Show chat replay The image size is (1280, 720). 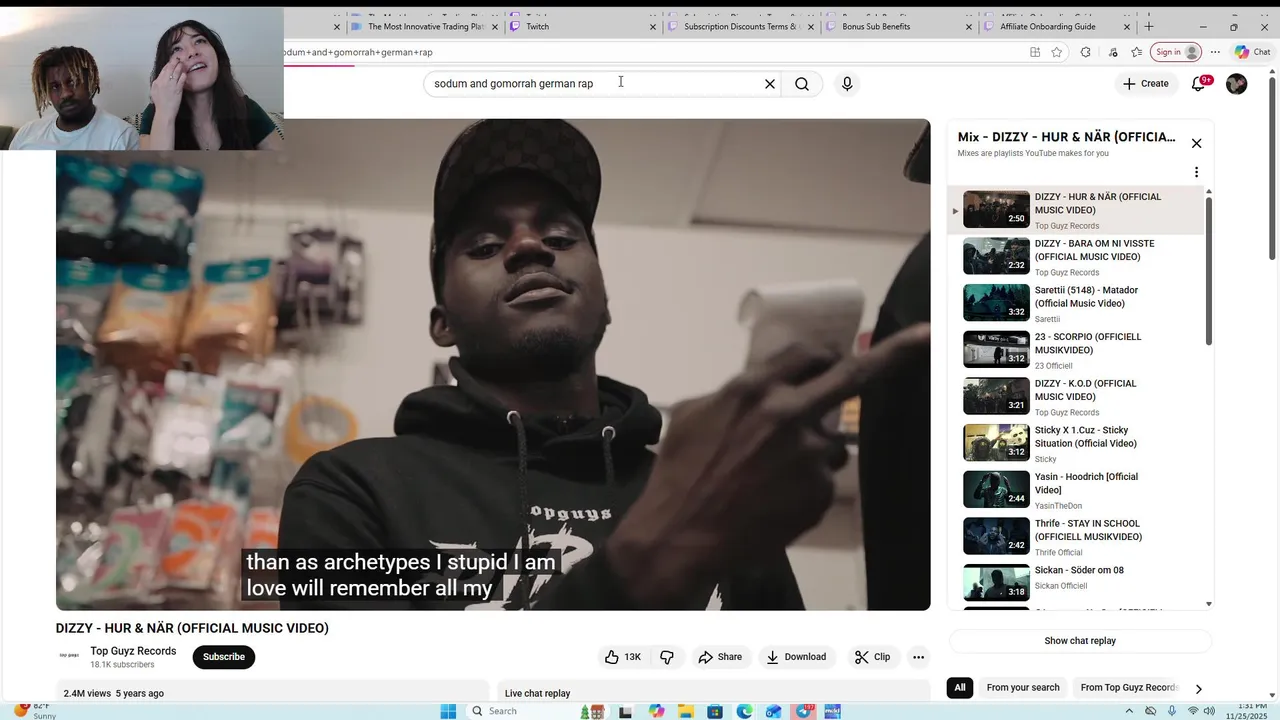[1080, 641]
